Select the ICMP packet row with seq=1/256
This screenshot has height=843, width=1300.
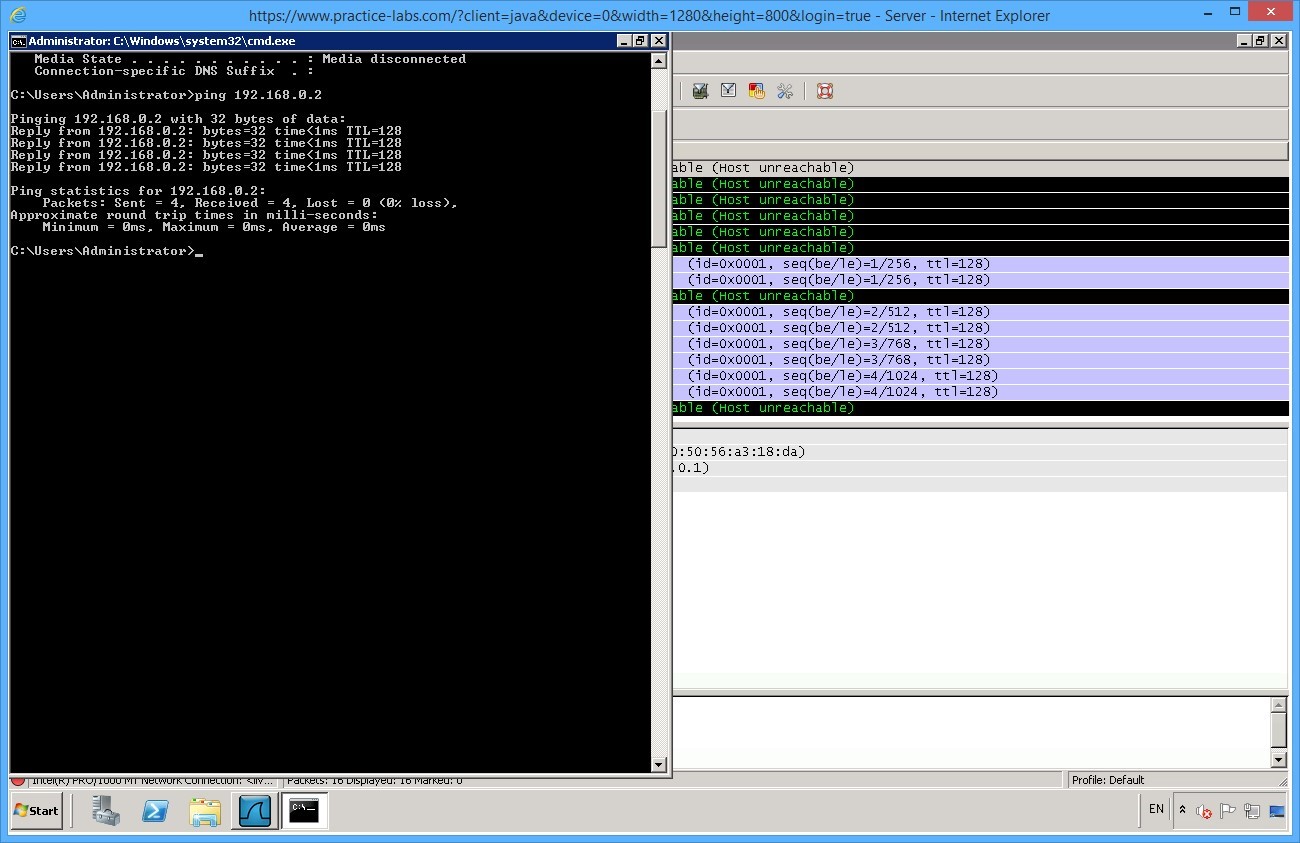[950, 263]
